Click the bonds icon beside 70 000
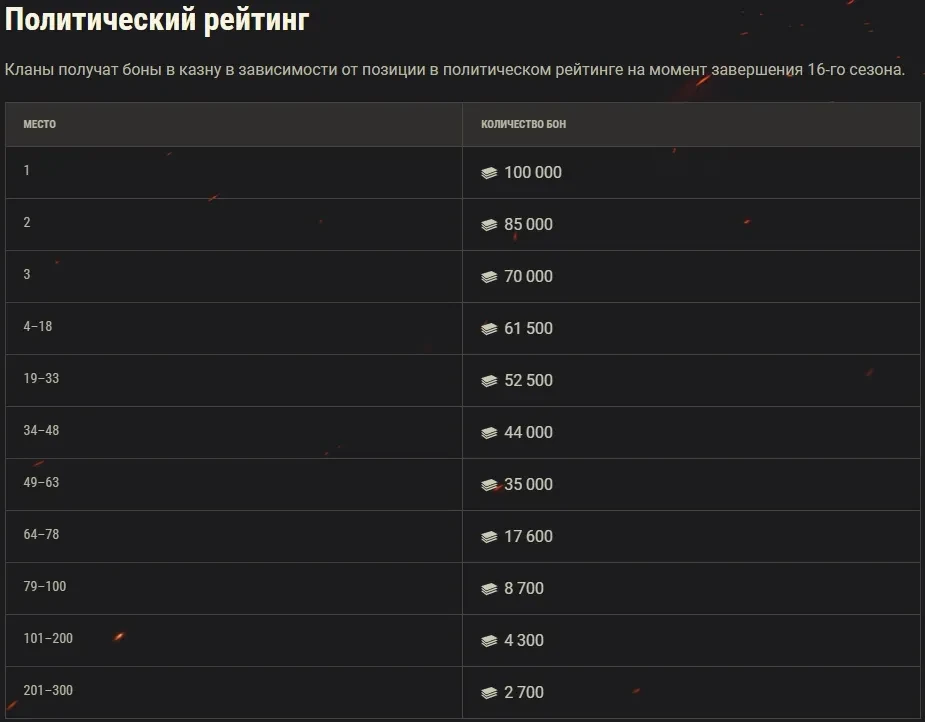Viewport: 925px width, 722px height. click(489, 277)
